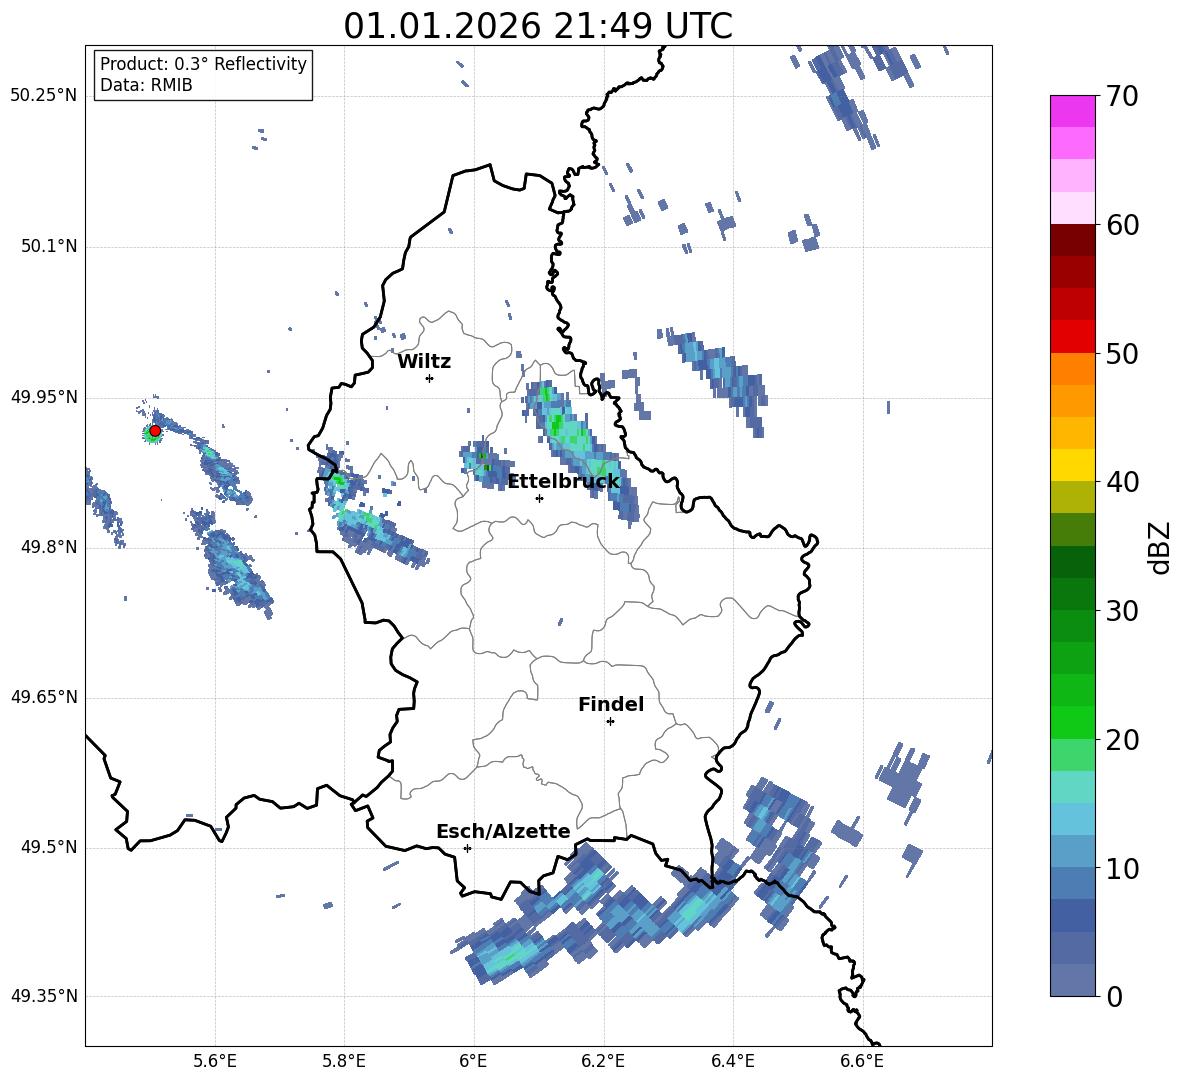Click the 50.25°N latitude tick label
The width and height of the screenshot is (1184, 1081).
(44, 95)
